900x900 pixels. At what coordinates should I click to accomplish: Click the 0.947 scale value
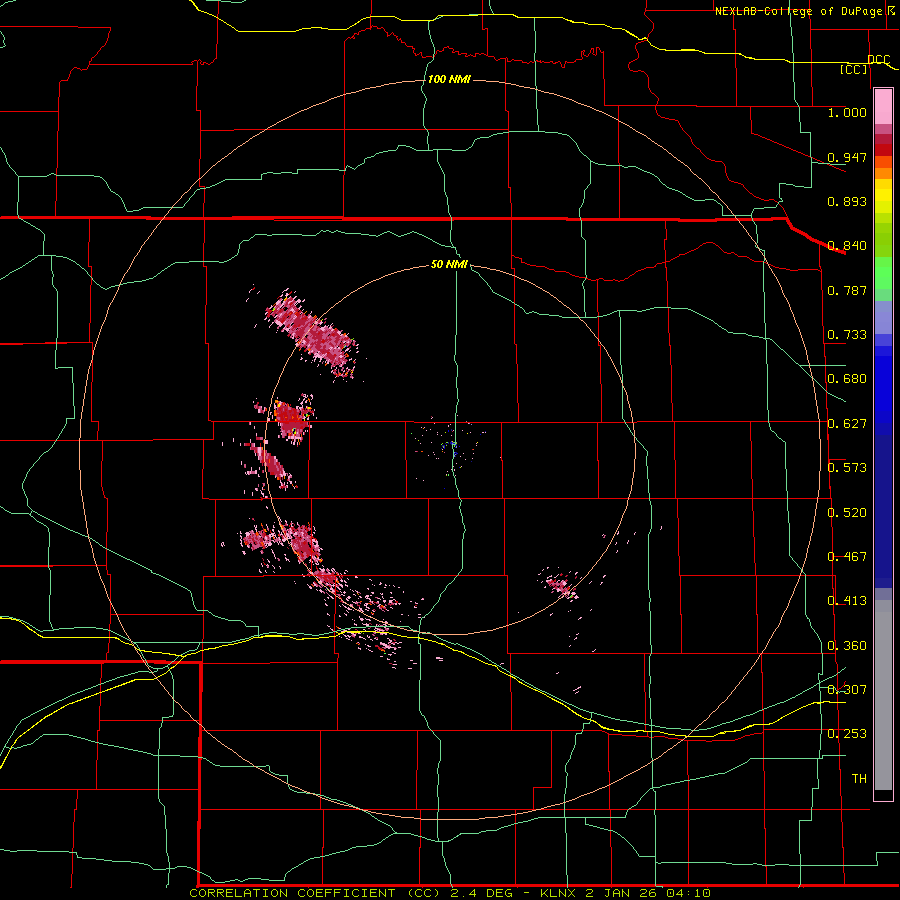(x=847, y=157)
